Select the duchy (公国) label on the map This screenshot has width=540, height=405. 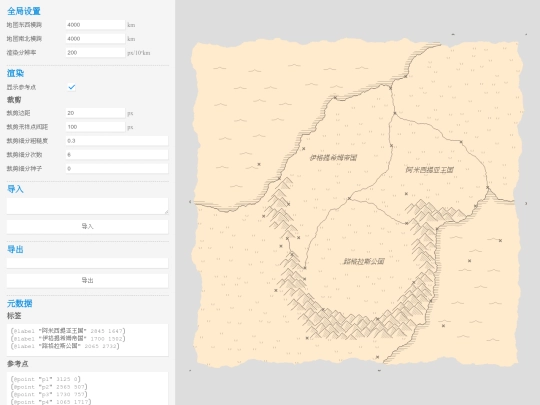pos(364,261)
